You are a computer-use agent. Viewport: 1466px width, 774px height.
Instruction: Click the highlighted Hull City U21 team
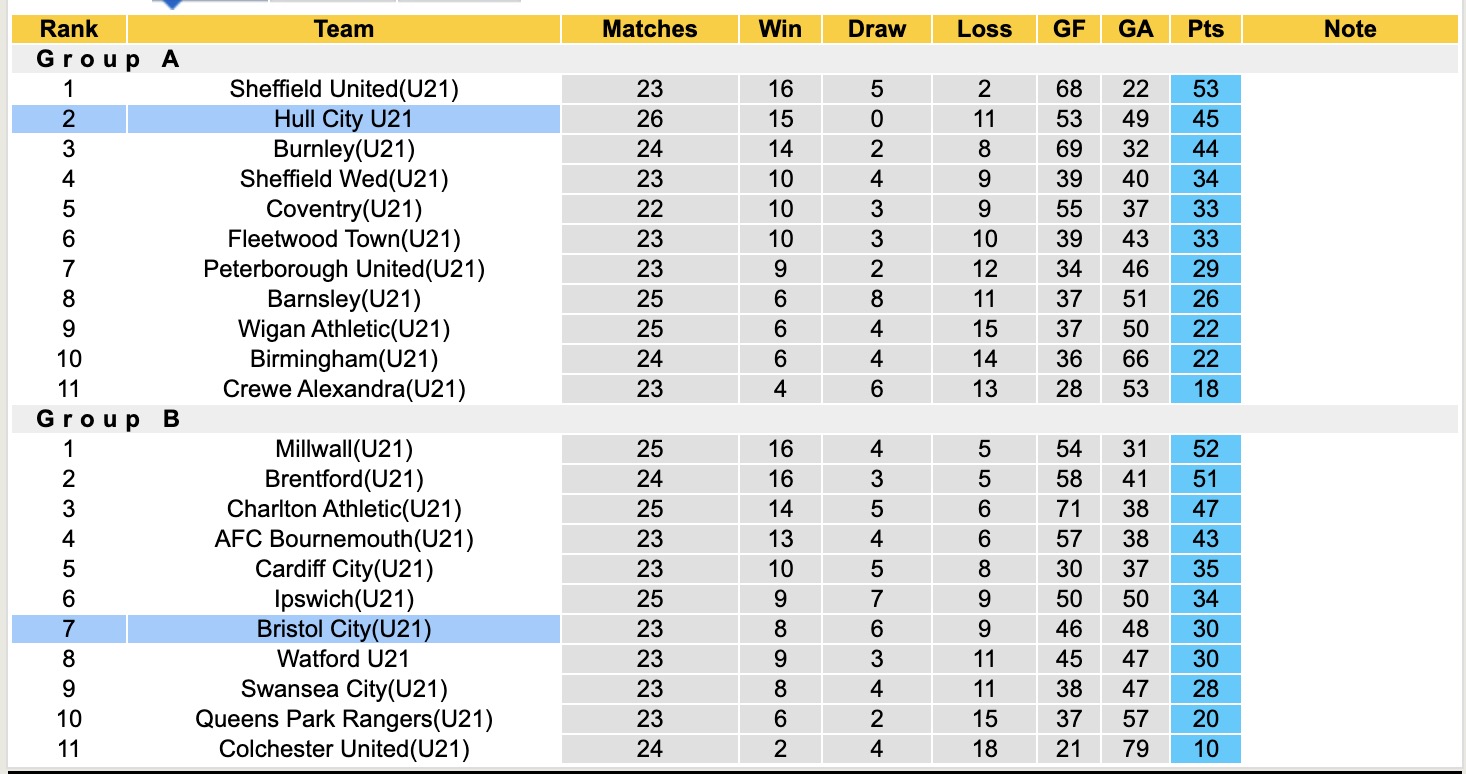(x=344, y=119)
